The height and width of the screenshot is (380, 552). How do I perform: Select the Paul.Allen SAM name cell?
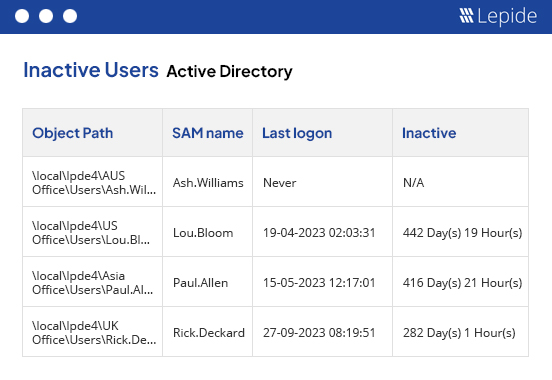(x=207, y=282)
